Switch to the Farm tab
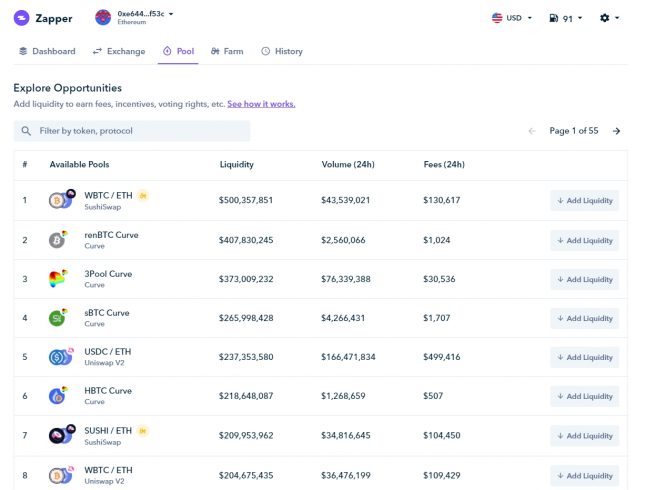645x490 pixels. (227, 51)
